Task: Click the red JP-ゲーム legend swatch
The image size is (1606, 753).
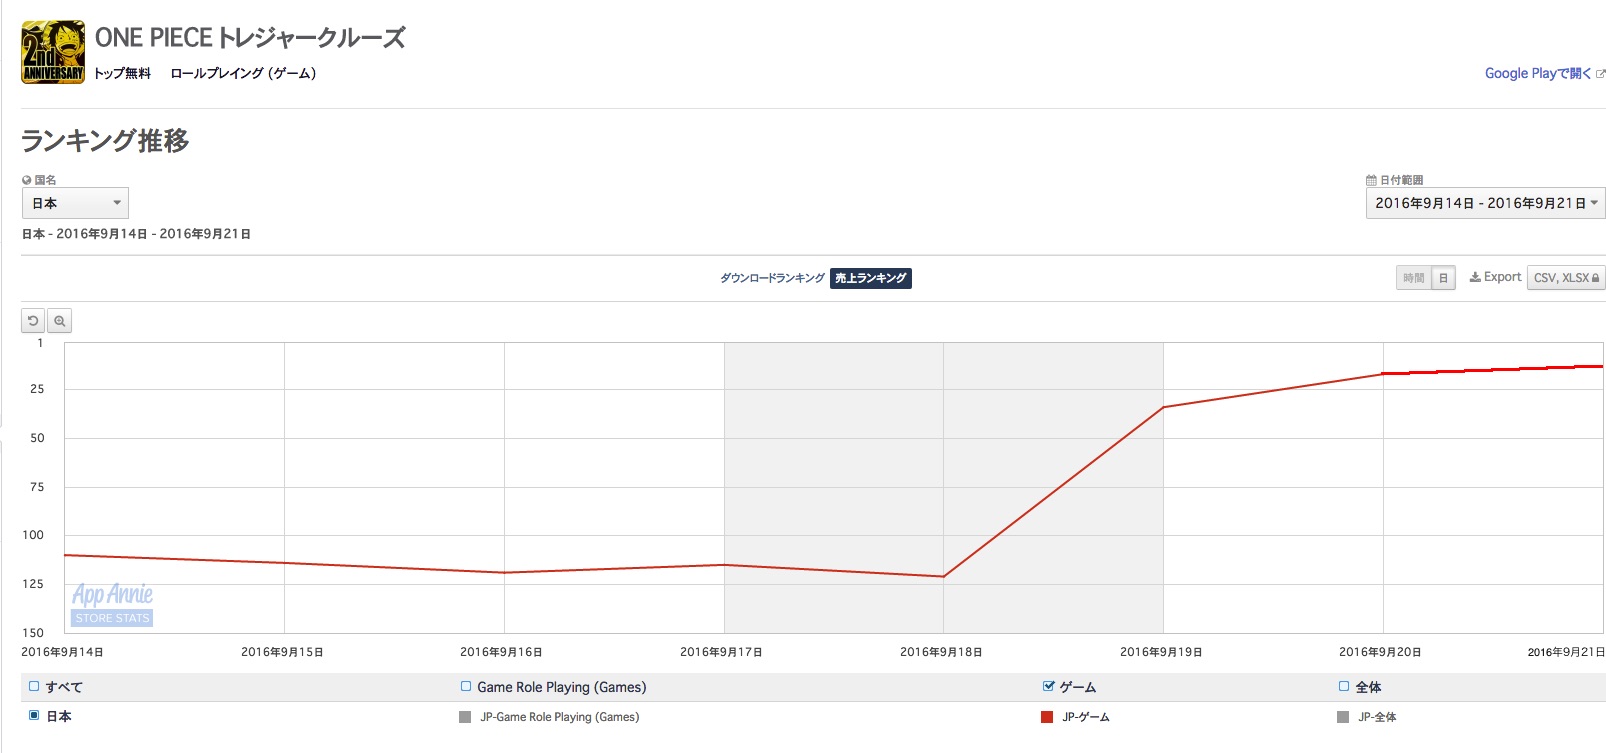Action: click(1047, 717)
